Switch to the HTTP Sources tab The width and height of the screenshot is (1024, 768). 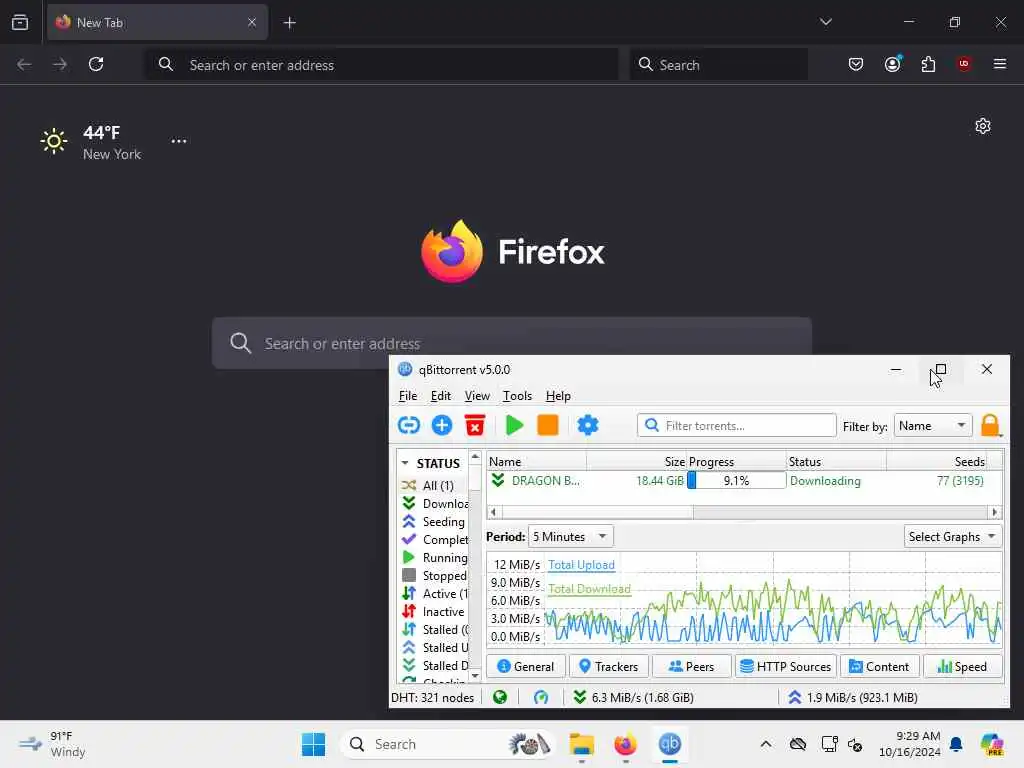pos(786,666)
